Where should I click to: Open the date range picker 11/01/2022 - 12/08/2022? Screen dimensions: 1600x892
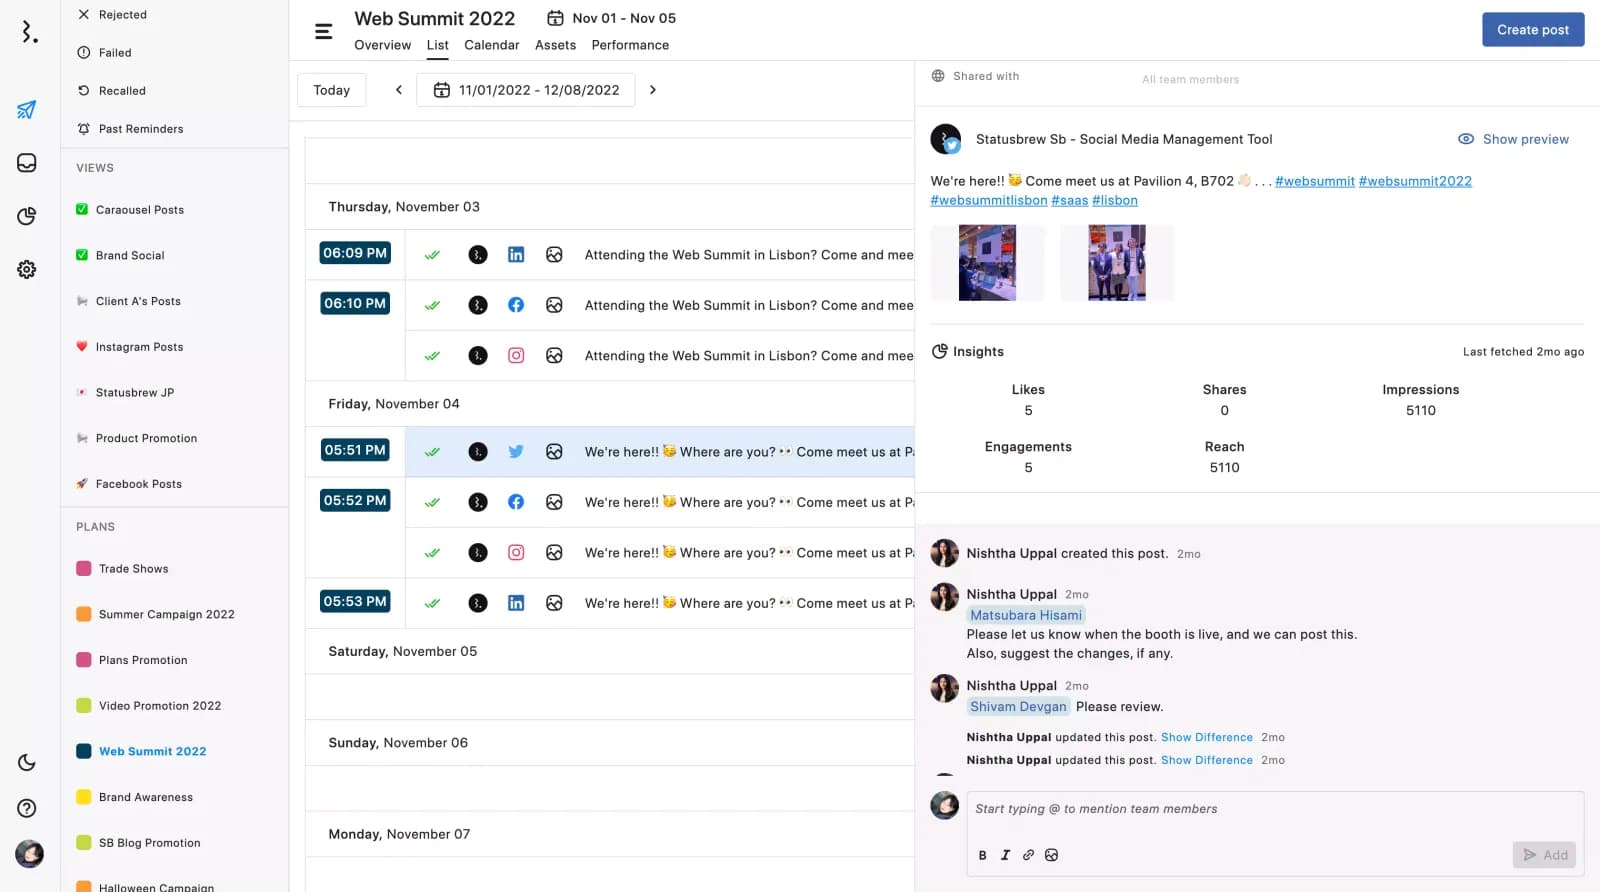click(x=526, y=90)
